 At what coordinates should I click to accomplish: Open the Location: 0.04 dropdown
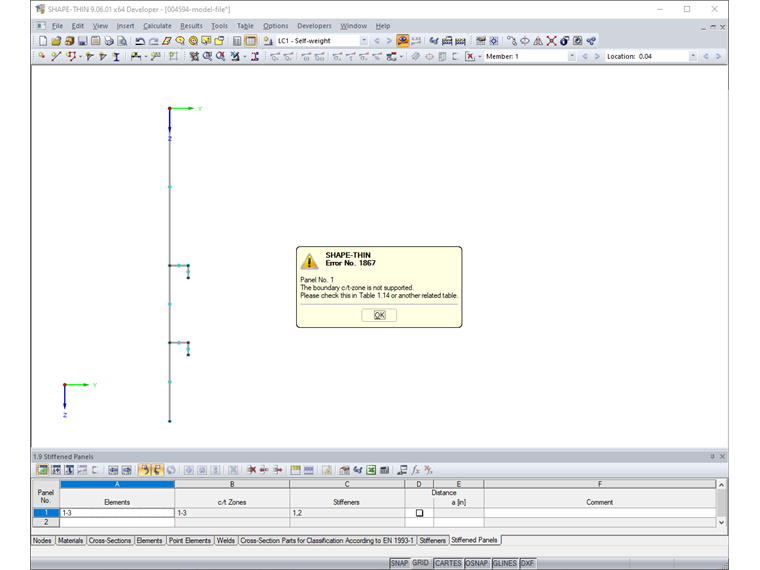(x=693, y=57)
